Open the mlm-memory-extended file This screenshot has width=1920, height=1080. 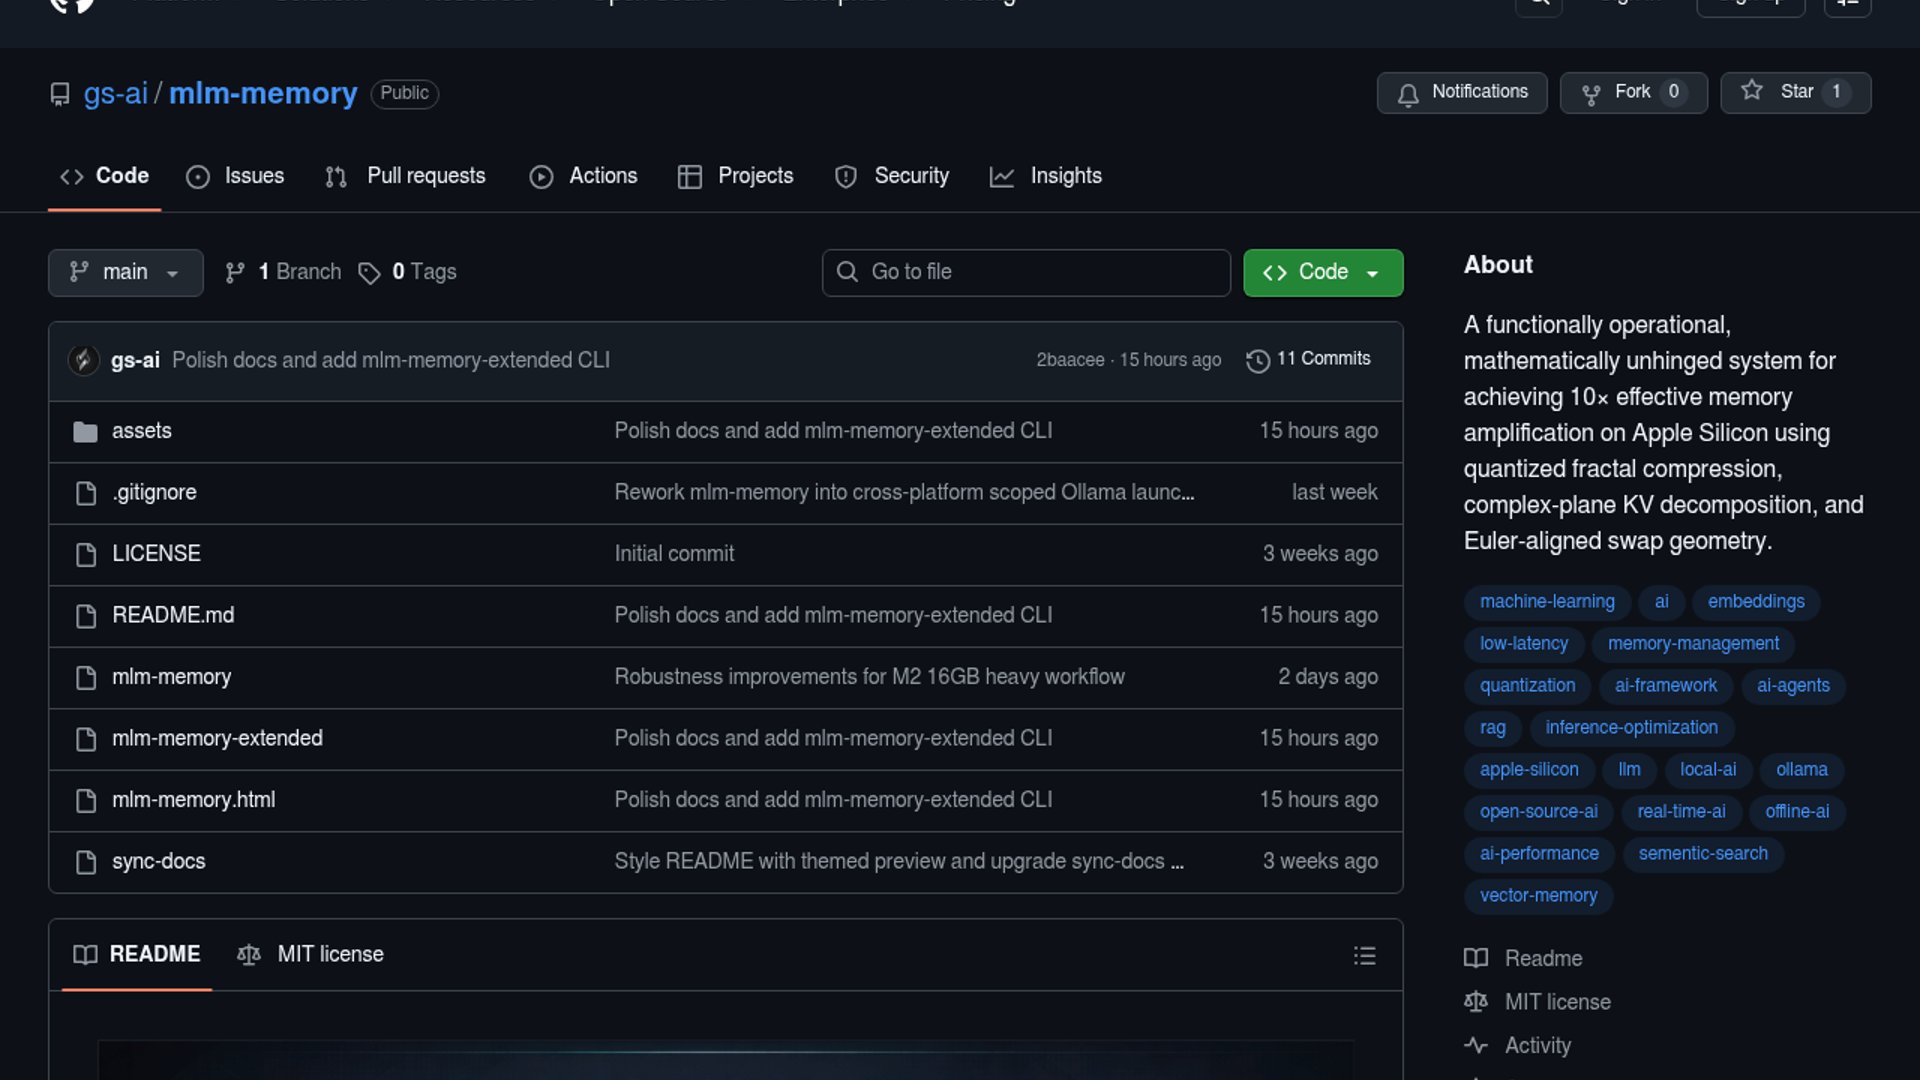pyautogui.click(x=217, y=738)
